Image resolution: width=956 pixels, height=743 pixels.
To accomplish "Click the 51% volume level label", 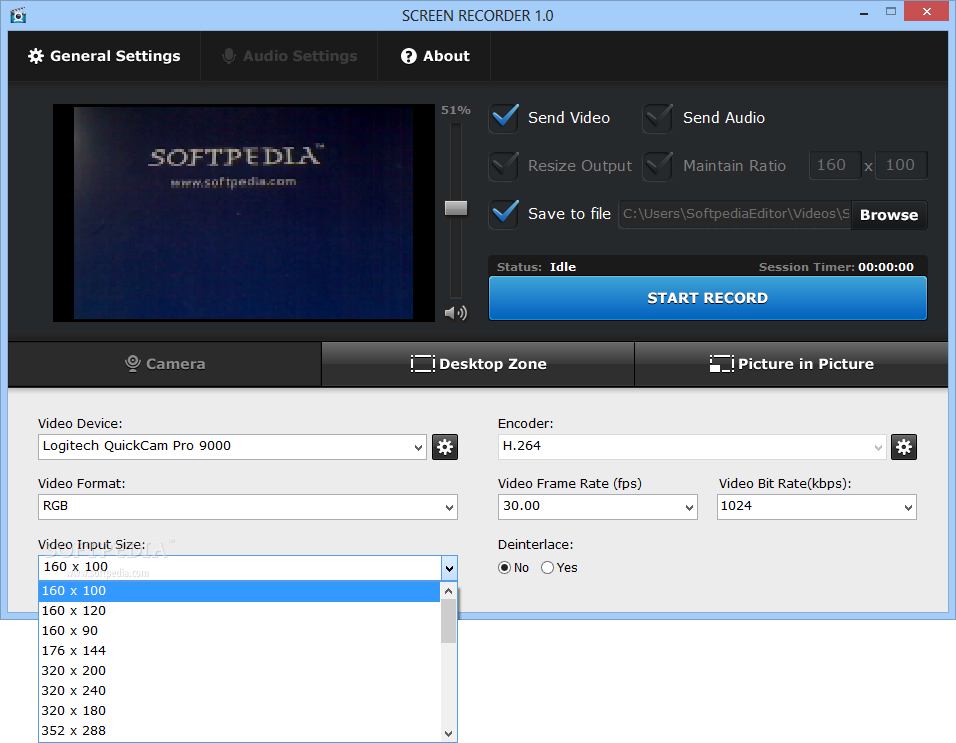I will click(x=456, y=110).
